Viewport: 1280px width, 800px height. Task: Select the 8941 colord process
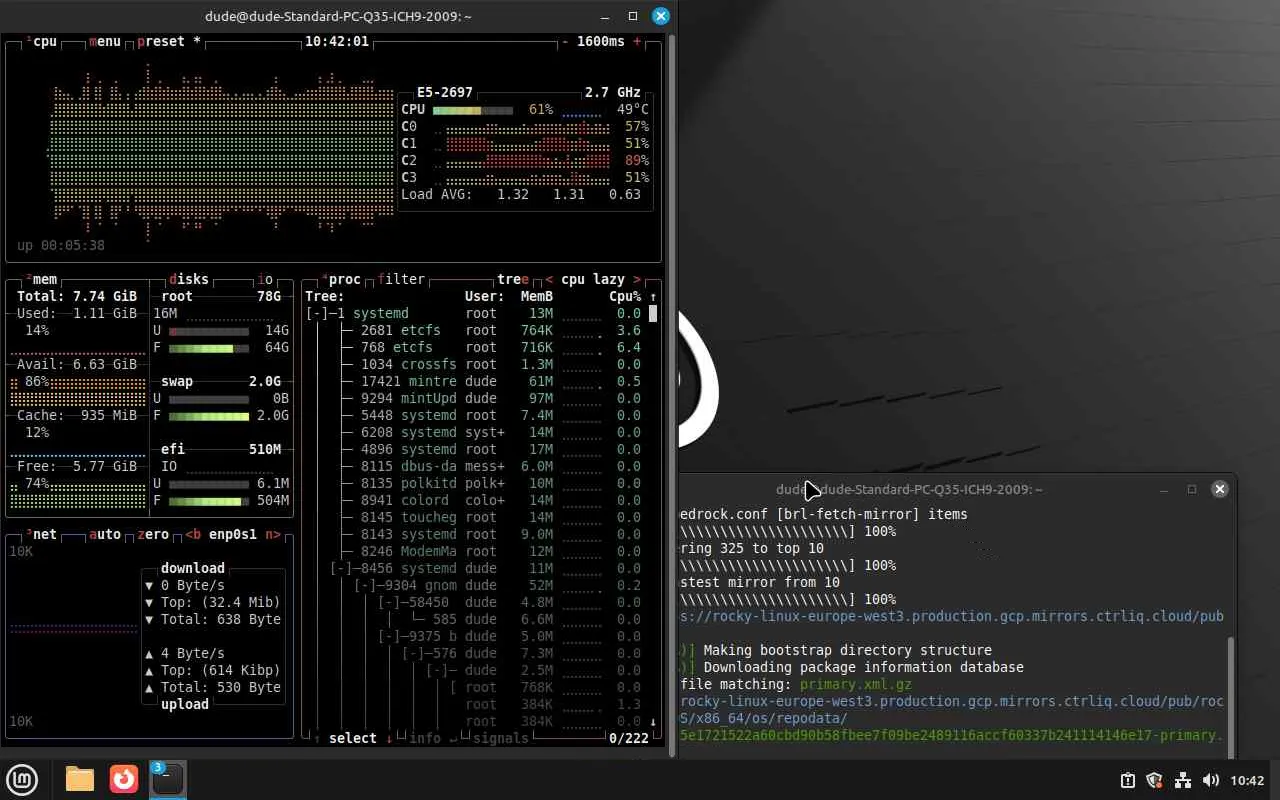479,500
